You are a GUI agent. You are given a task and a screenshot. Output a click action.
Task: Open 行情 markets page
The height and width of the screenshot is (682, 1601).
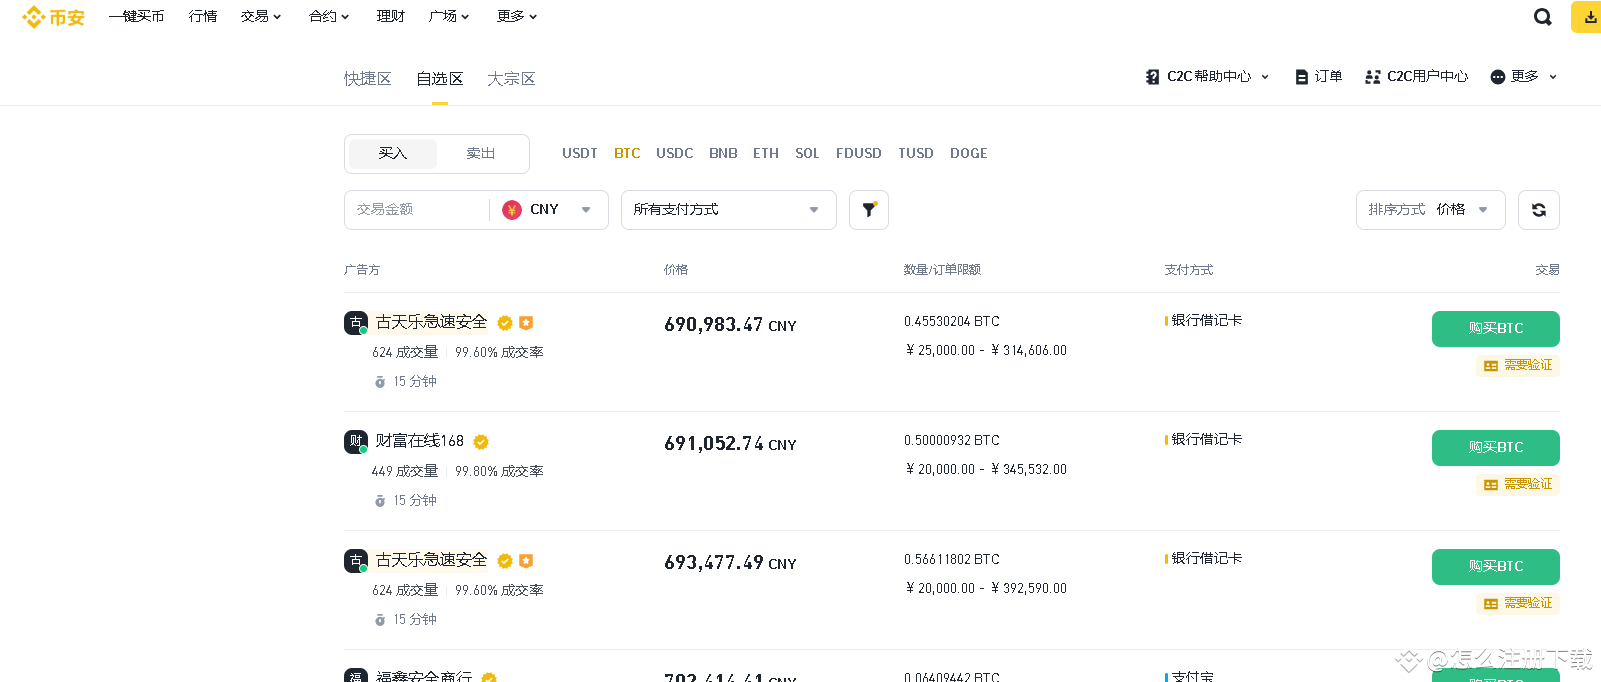(203, 17)
